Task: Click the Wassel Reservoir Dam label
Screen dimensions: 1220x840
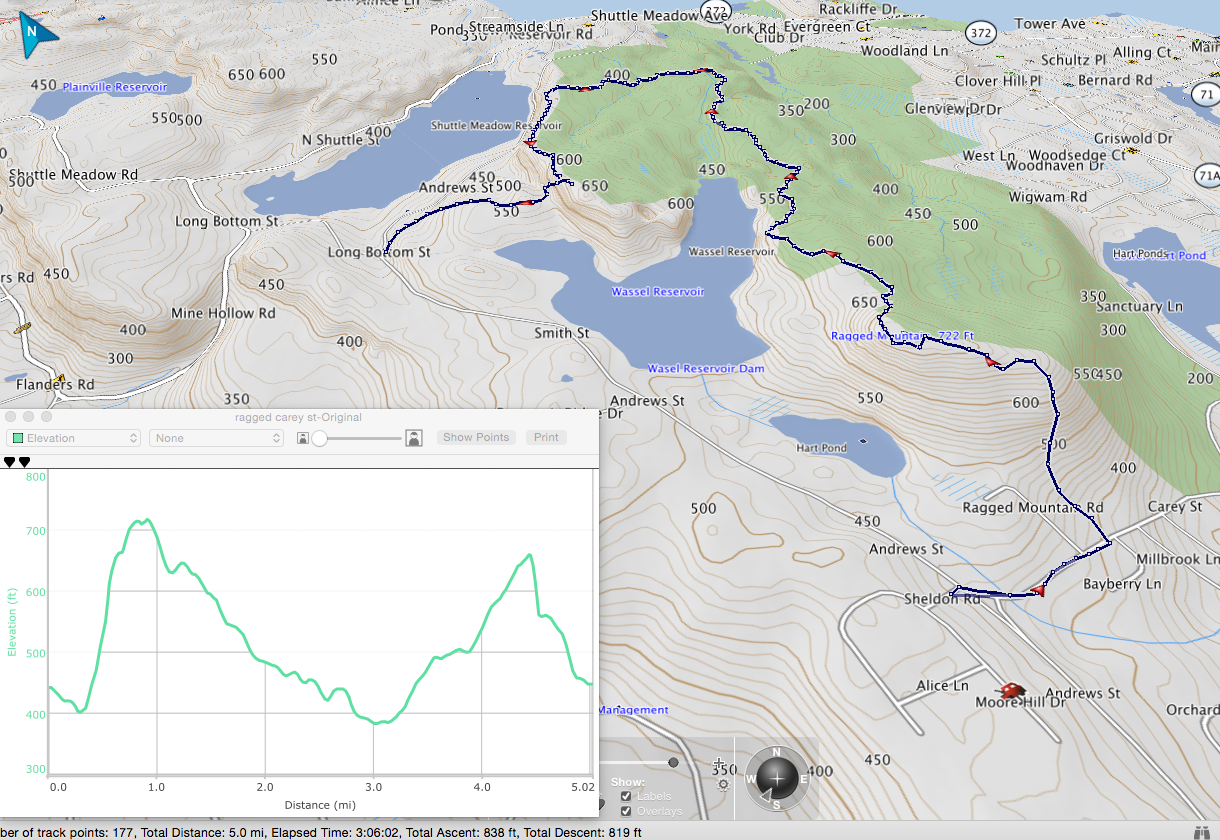Action: point(705,369)
